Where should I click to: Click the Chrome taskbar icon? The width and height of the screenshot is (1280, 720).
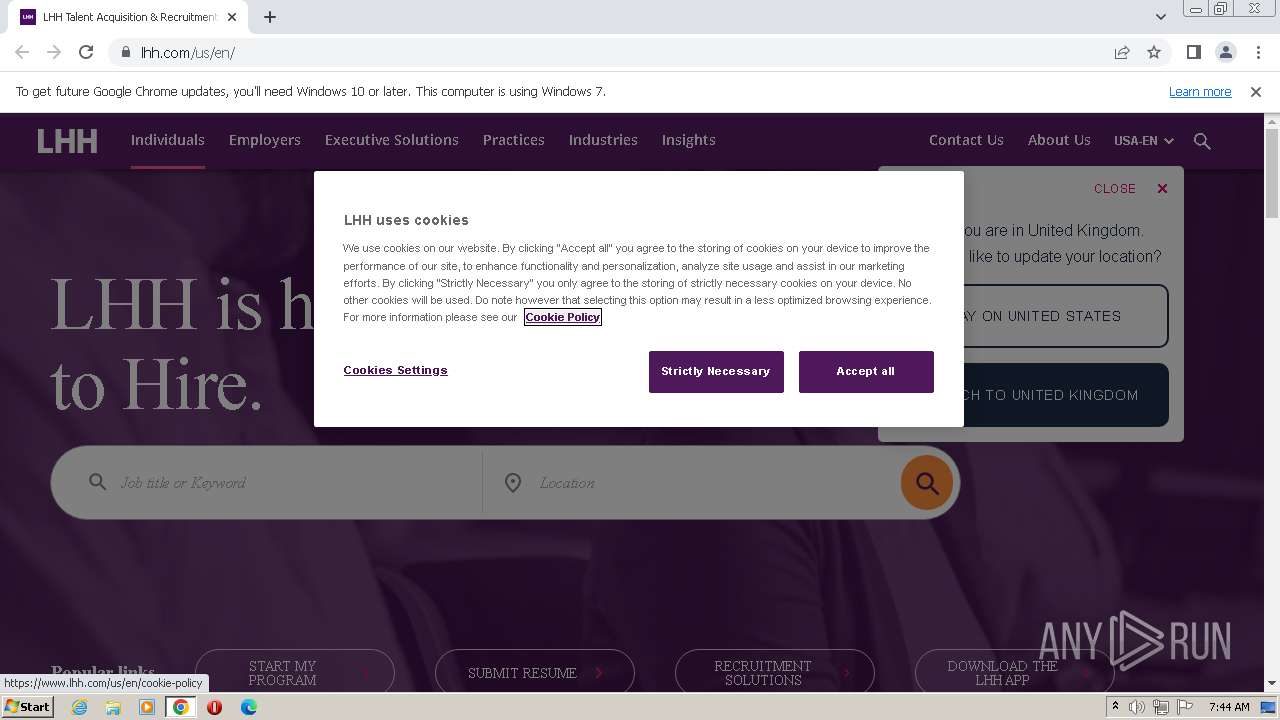point(181,707)
